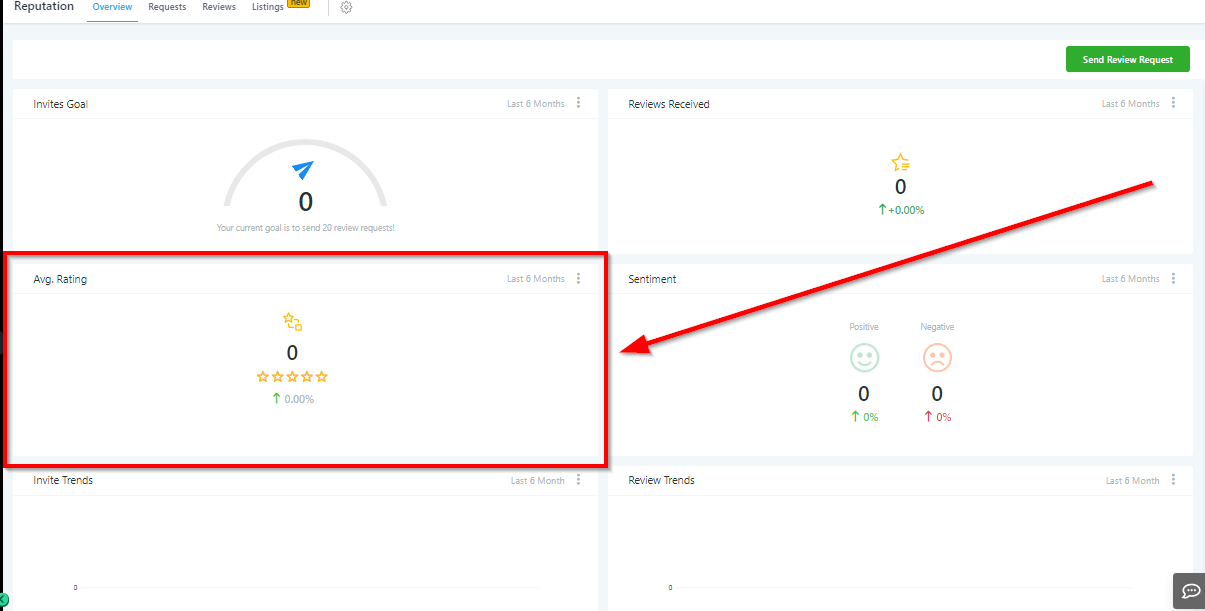The width and height of the screenshot is (1205, 611).
Task: Open Sentiment card three-dot menu
Action: 1173,279
